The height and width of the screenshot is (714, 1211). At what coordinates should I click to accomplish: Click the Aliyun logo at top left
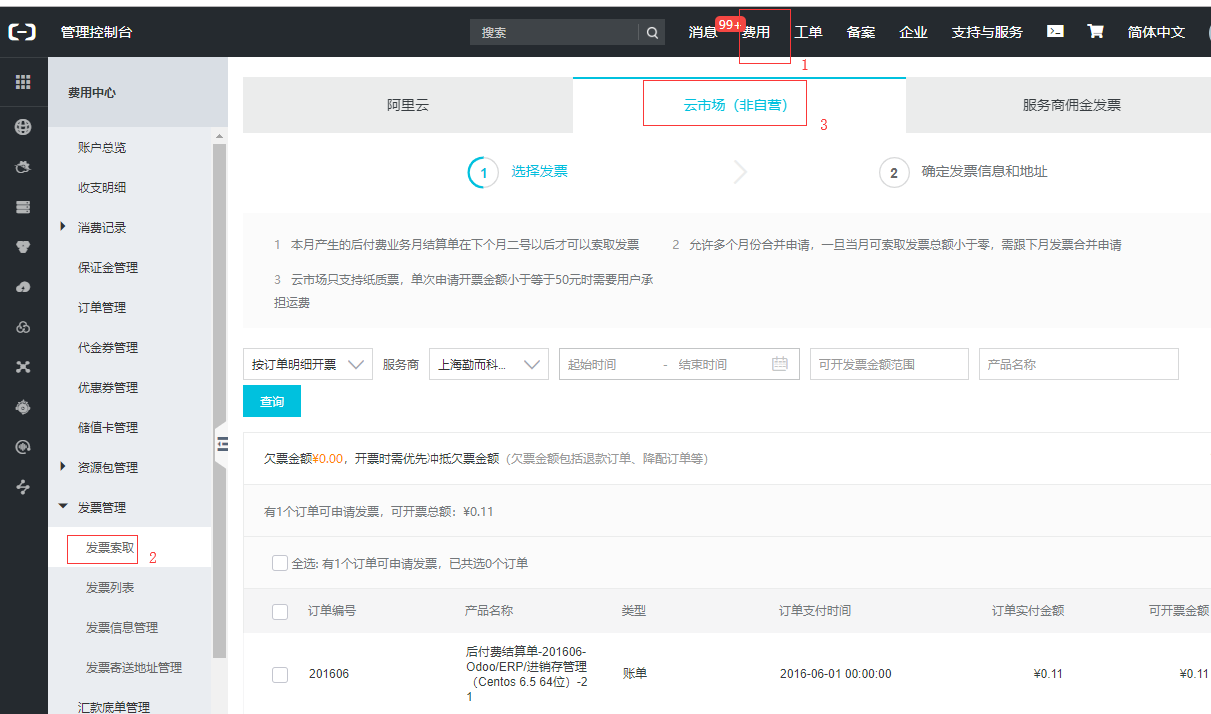coord(22,32)
